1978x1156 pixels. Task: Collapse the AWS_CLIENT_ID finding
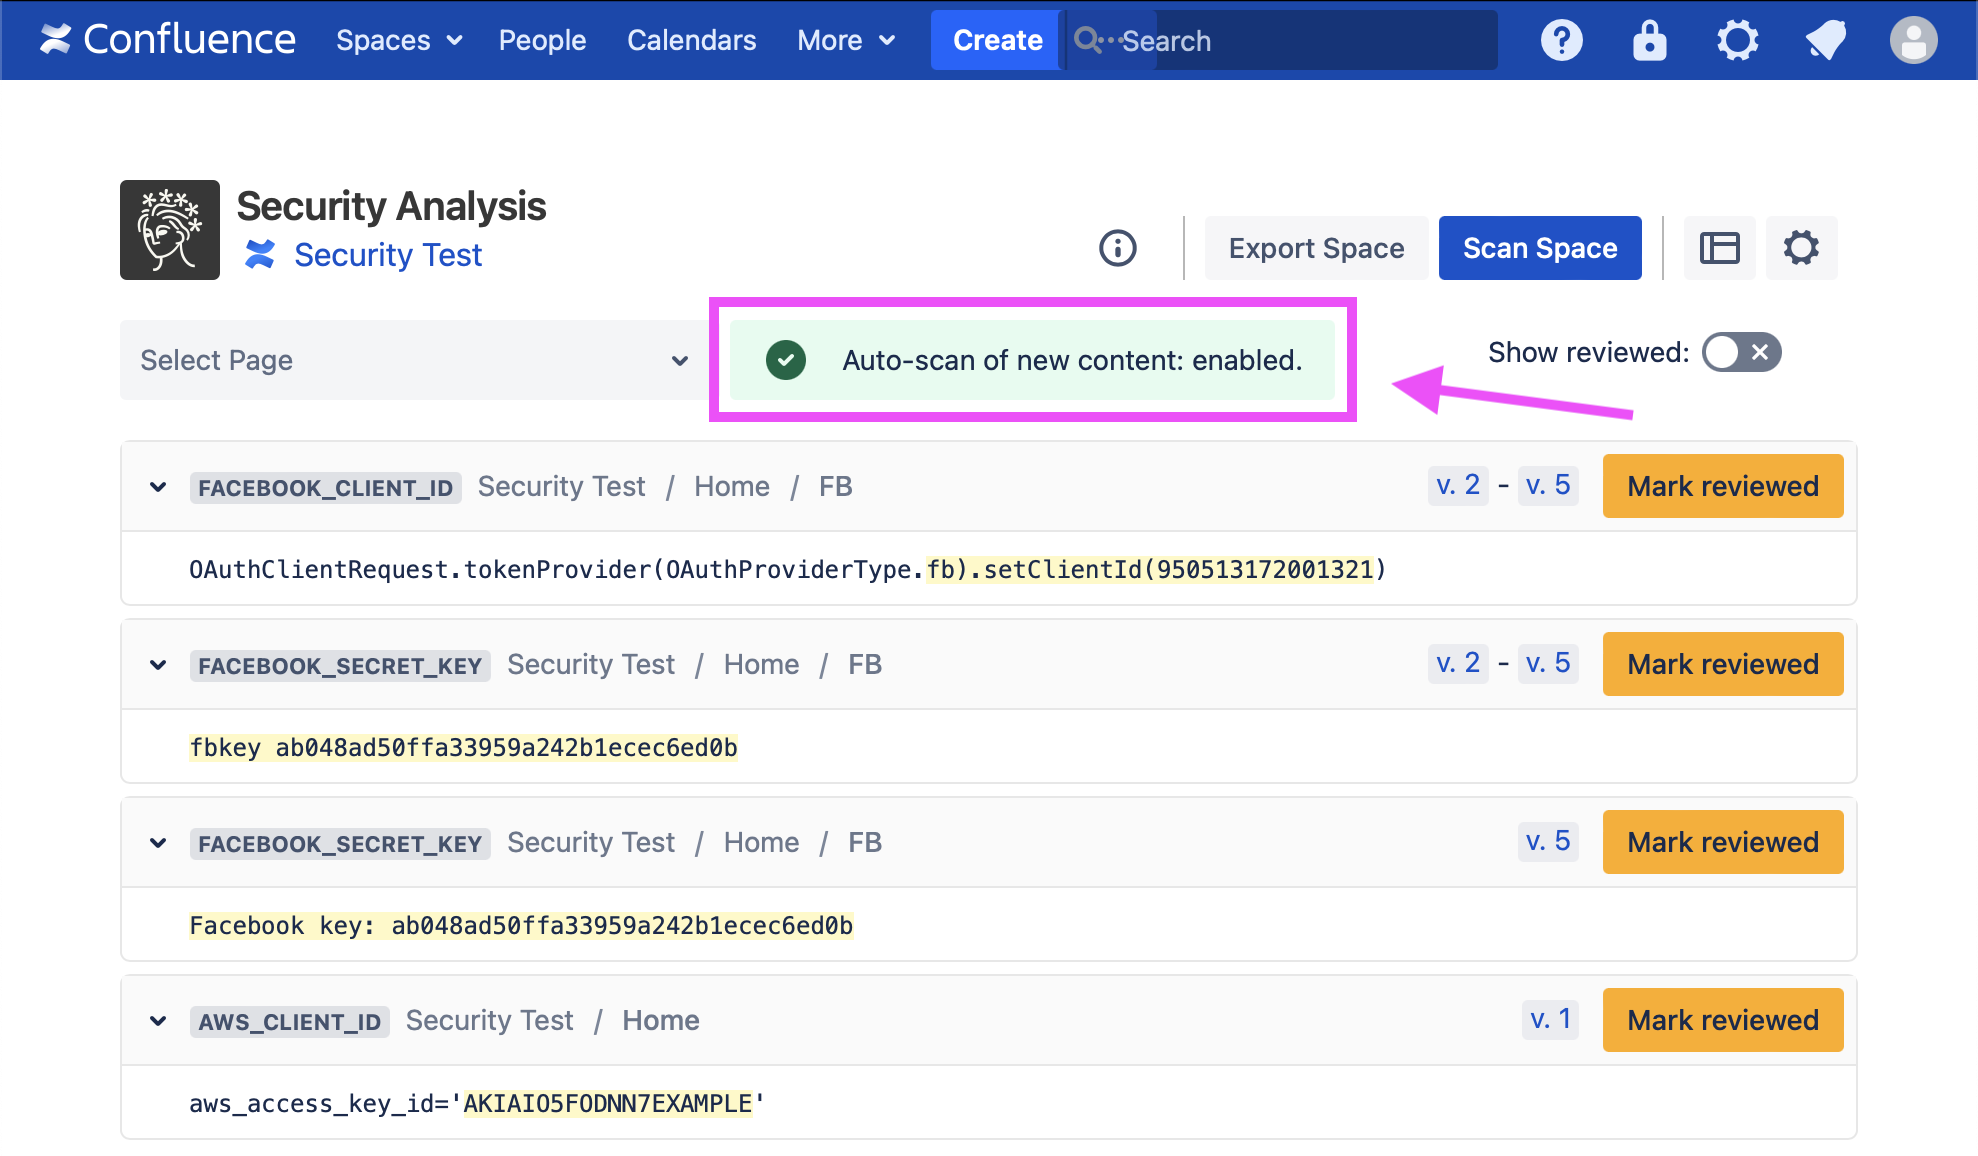158,1021
